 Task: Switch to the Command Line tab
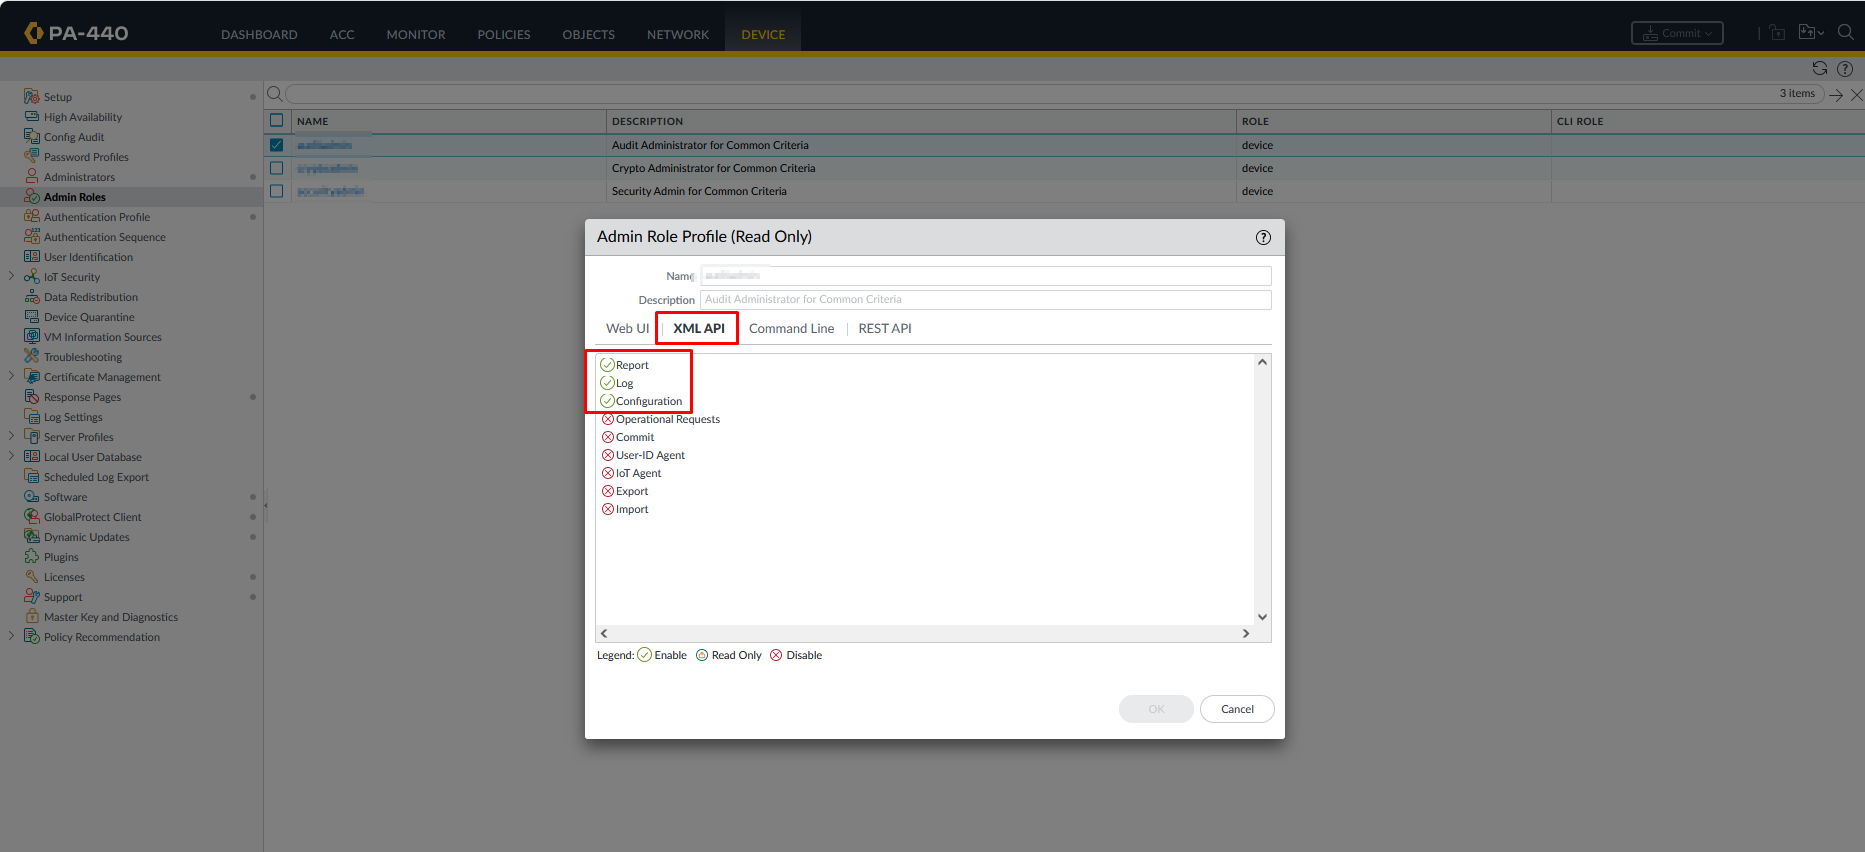coord(791,328)
